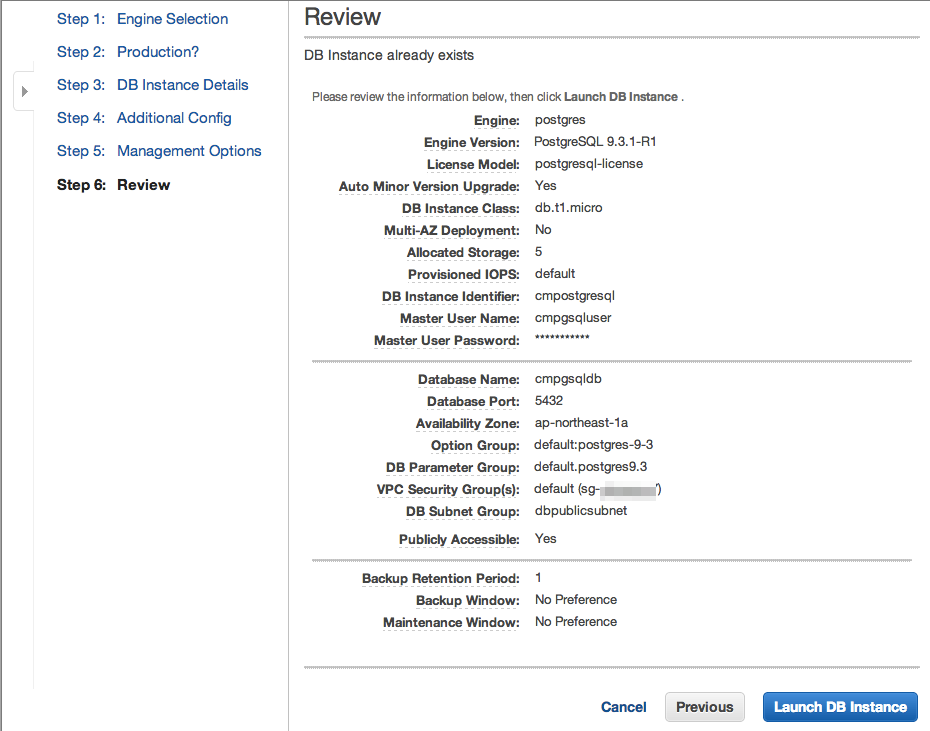
Task: Open Step 4: Additional Config
Action: pos(173,117)
